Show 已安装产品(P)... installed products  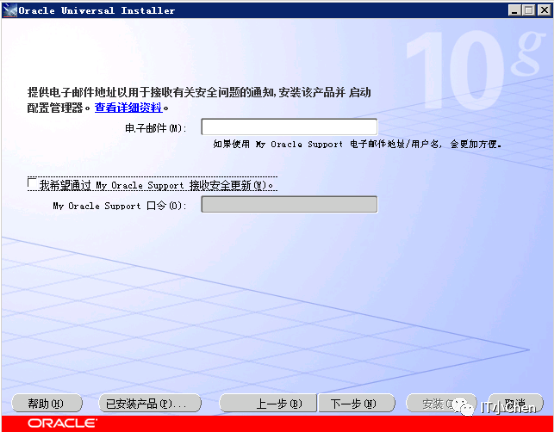(150, 403)
